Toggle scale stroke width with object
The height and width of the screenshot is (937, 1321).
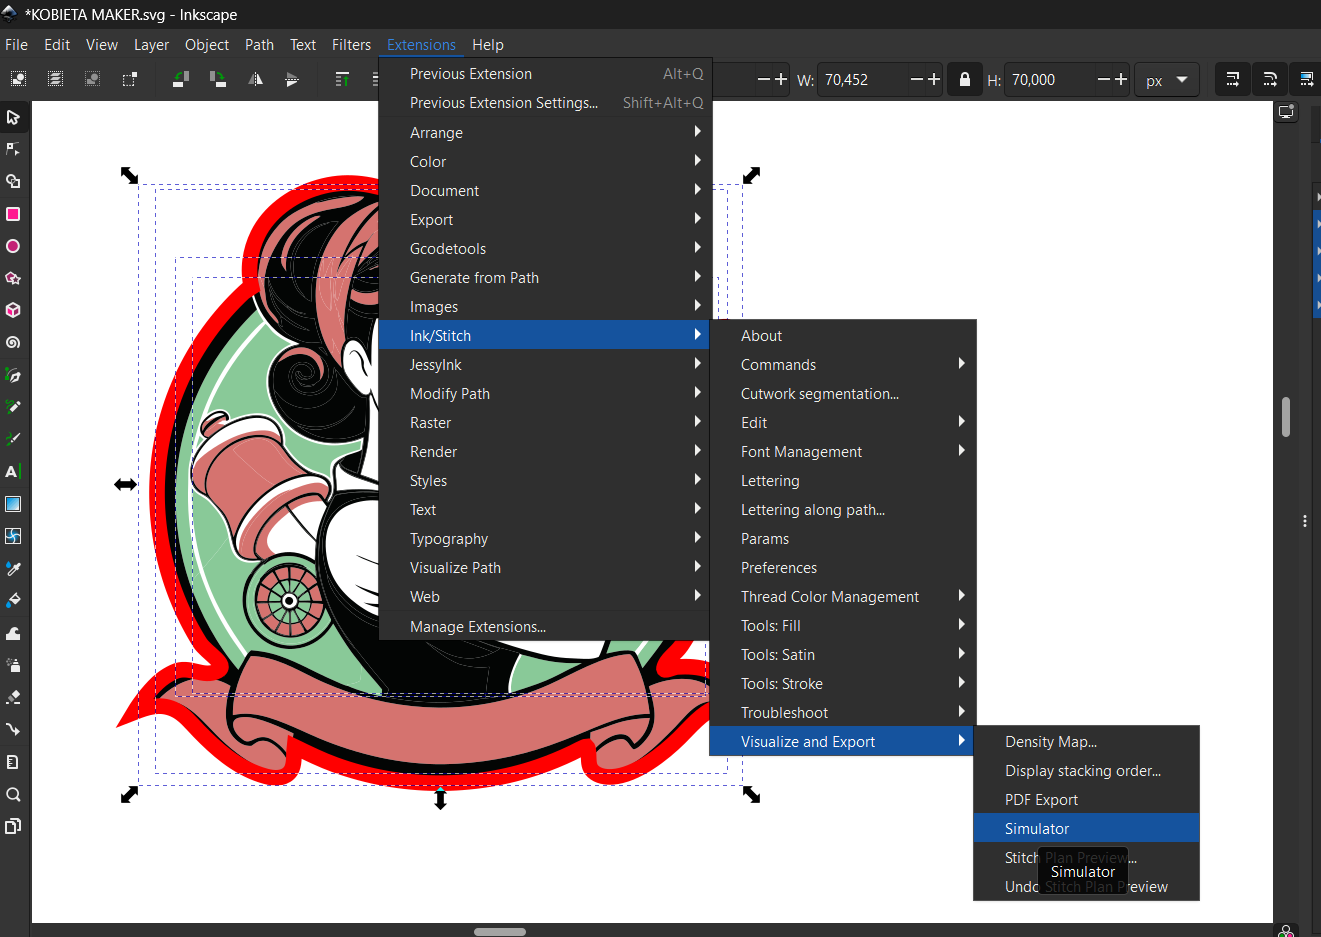point(1232,79)
